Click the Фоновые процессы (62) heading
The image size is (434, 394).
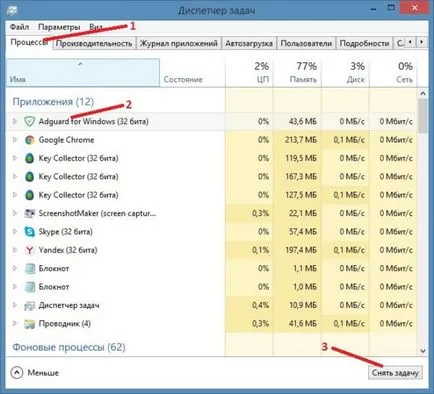click(x=69, y=347)
